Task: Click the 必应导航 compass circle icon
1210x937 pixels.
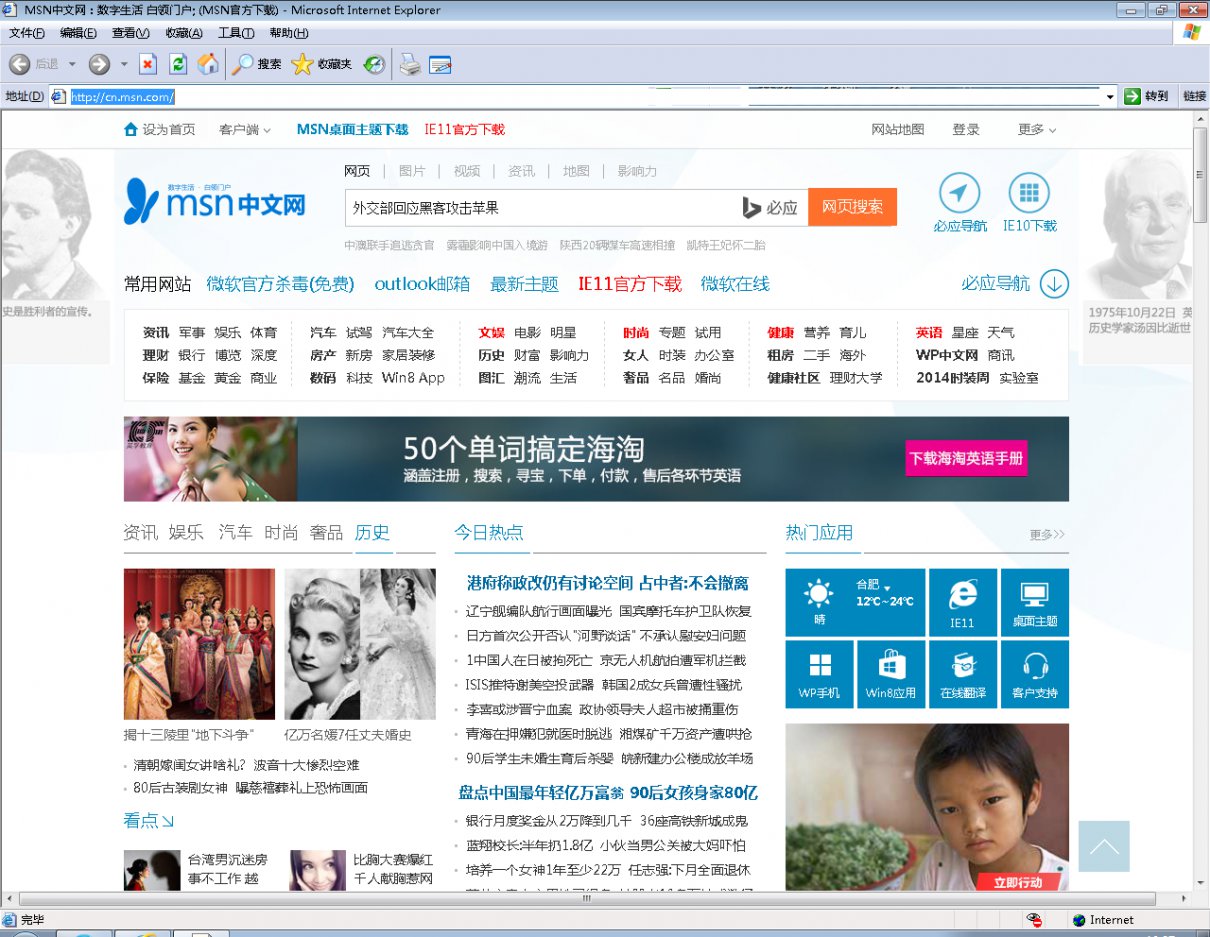Action: click(960, 193)
